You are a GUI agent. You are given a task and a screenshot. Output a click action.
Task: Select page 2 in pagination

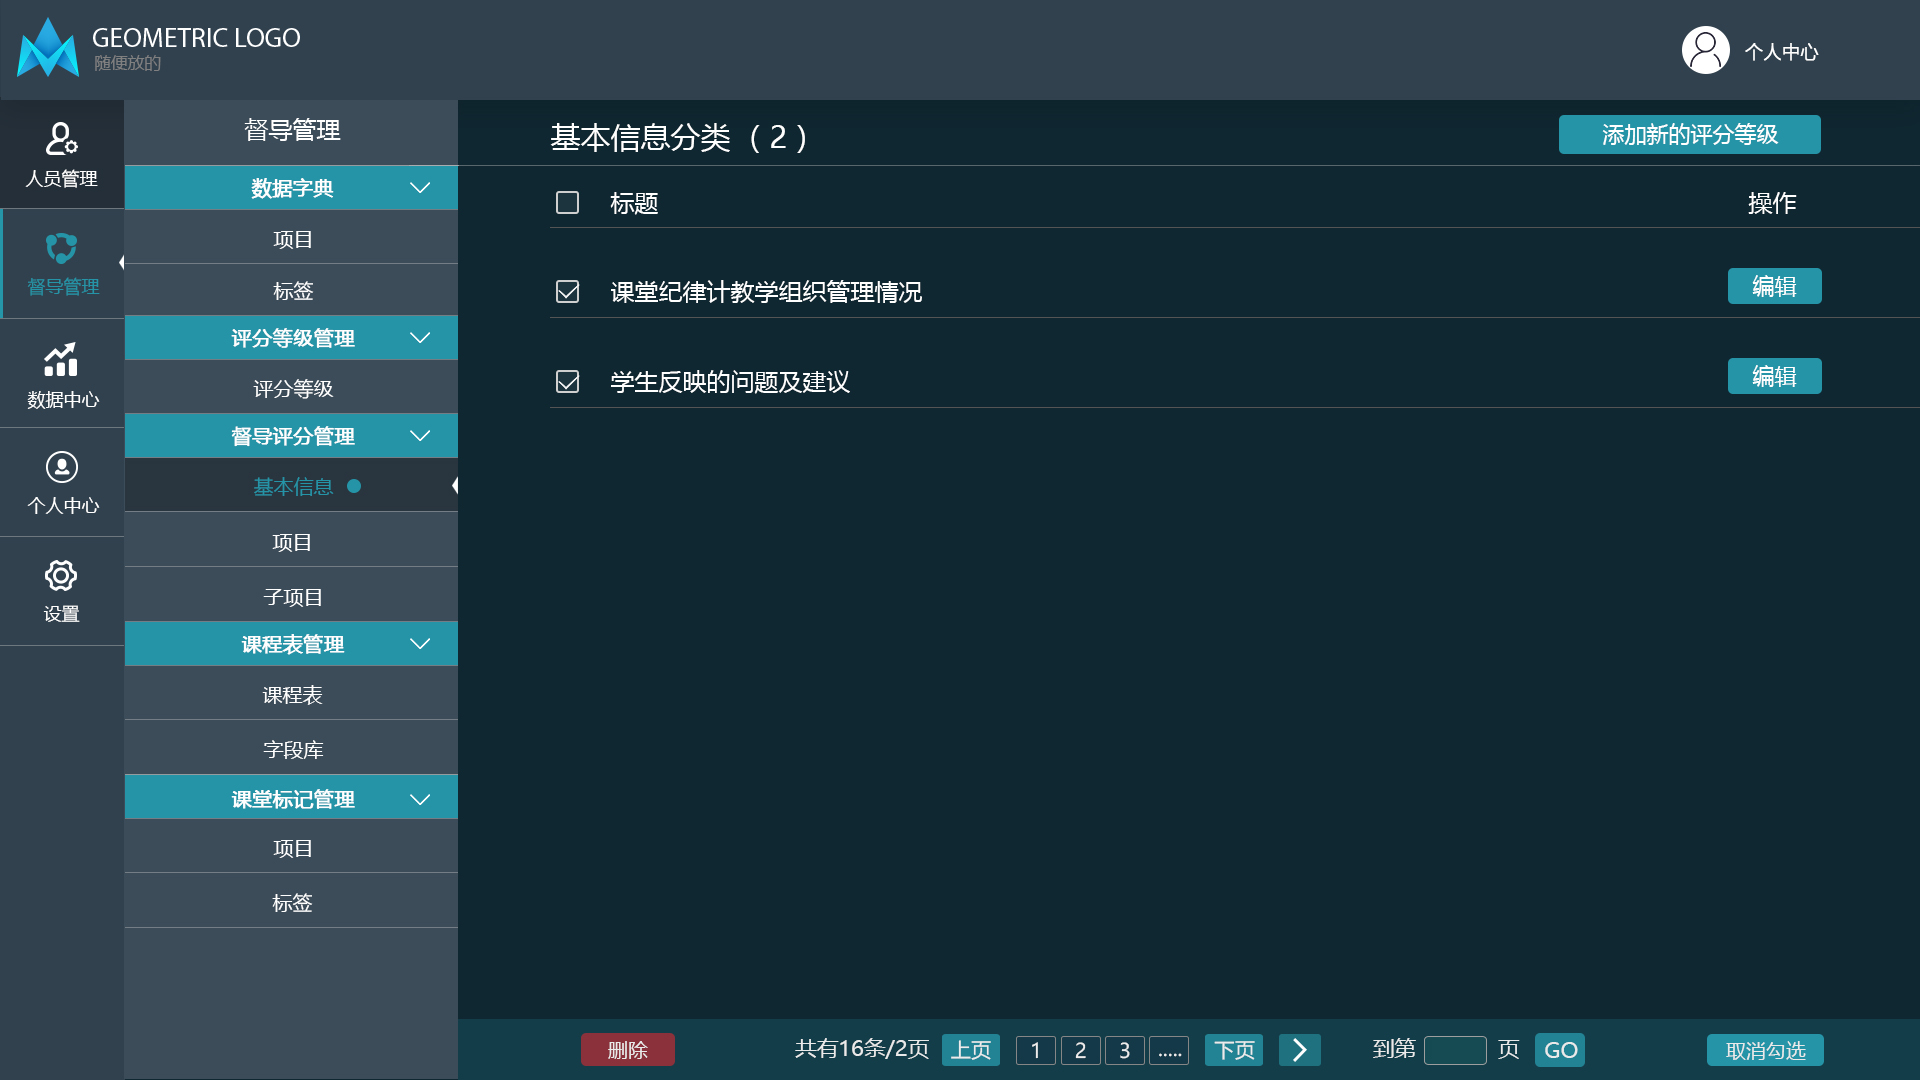(1080, 1050)
